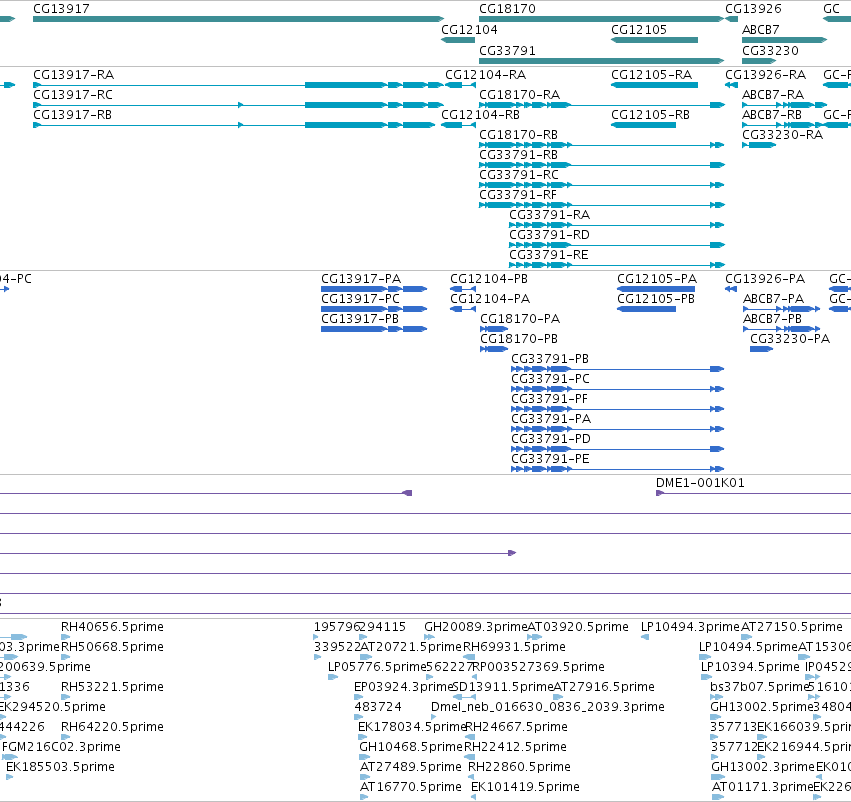Image resolution: width=851 pixels, height=802 pixels.
Task: Select transcript label CG33791-RA
Action: click(x=550, y=215)
